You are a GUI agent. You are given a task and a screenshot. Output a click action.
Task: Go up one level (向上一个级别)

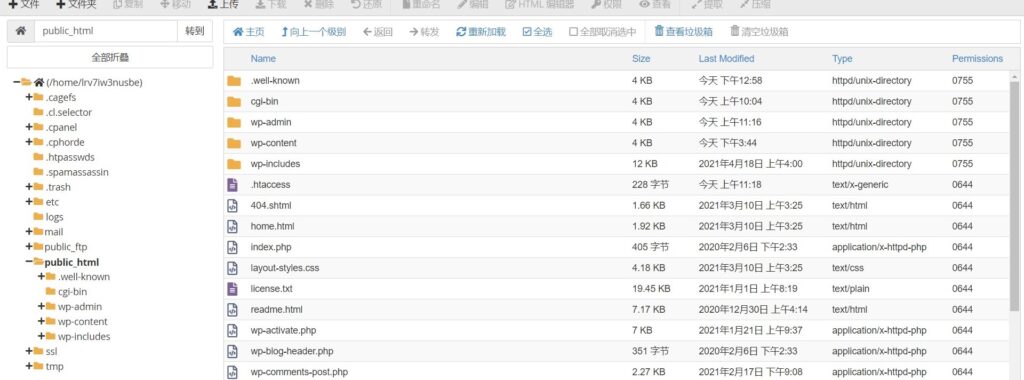(313, 31)
